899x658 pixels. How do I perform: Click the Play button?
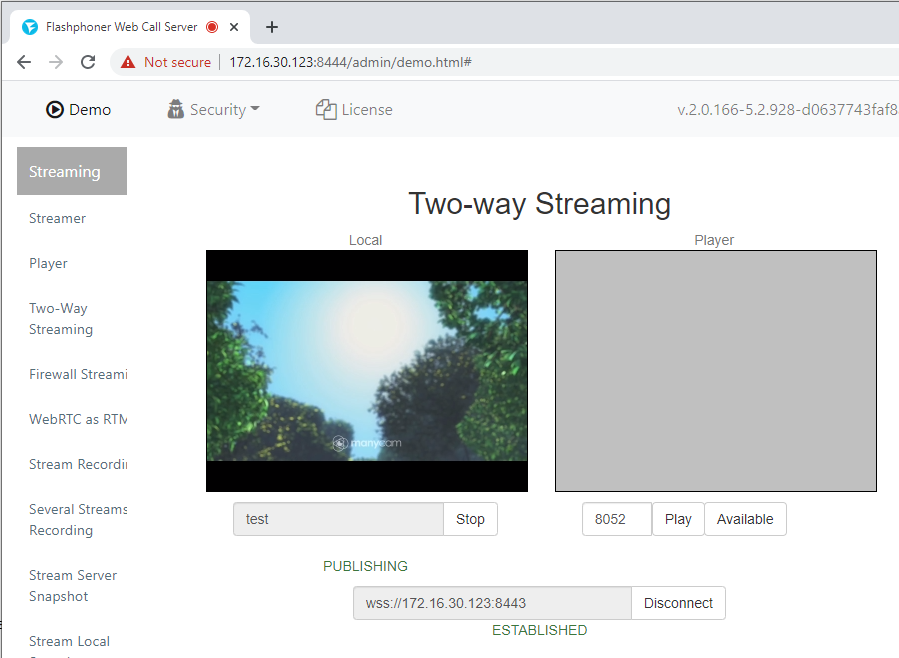pos(678,519)
